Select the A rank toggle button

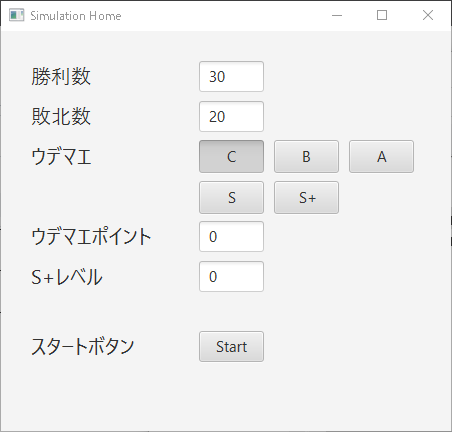click(381, 156)
